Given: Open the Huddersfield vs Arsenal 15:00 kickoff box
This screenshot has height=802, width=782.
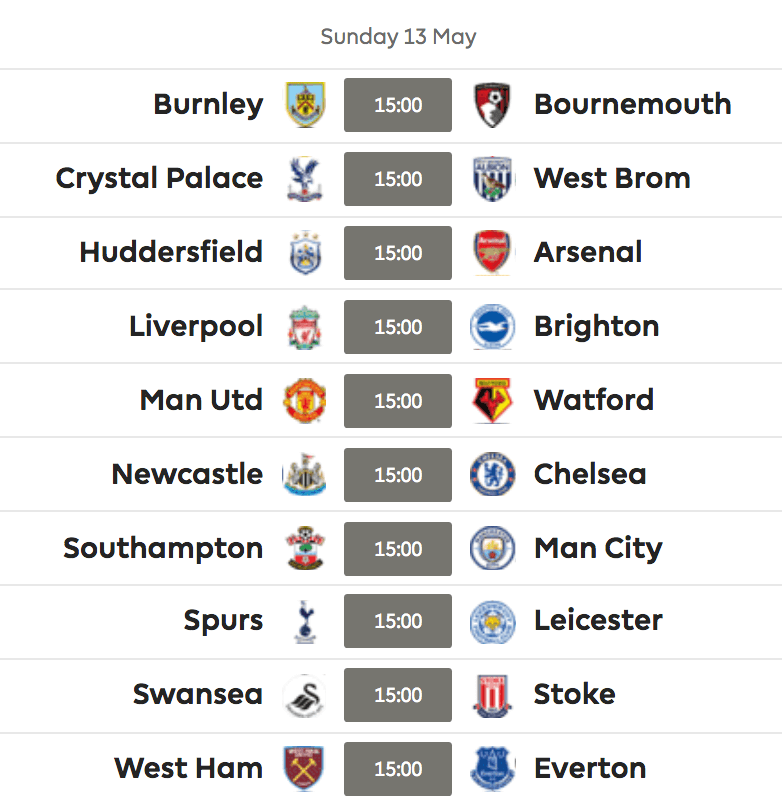Looking at the screenshot, I should [398, 253].
